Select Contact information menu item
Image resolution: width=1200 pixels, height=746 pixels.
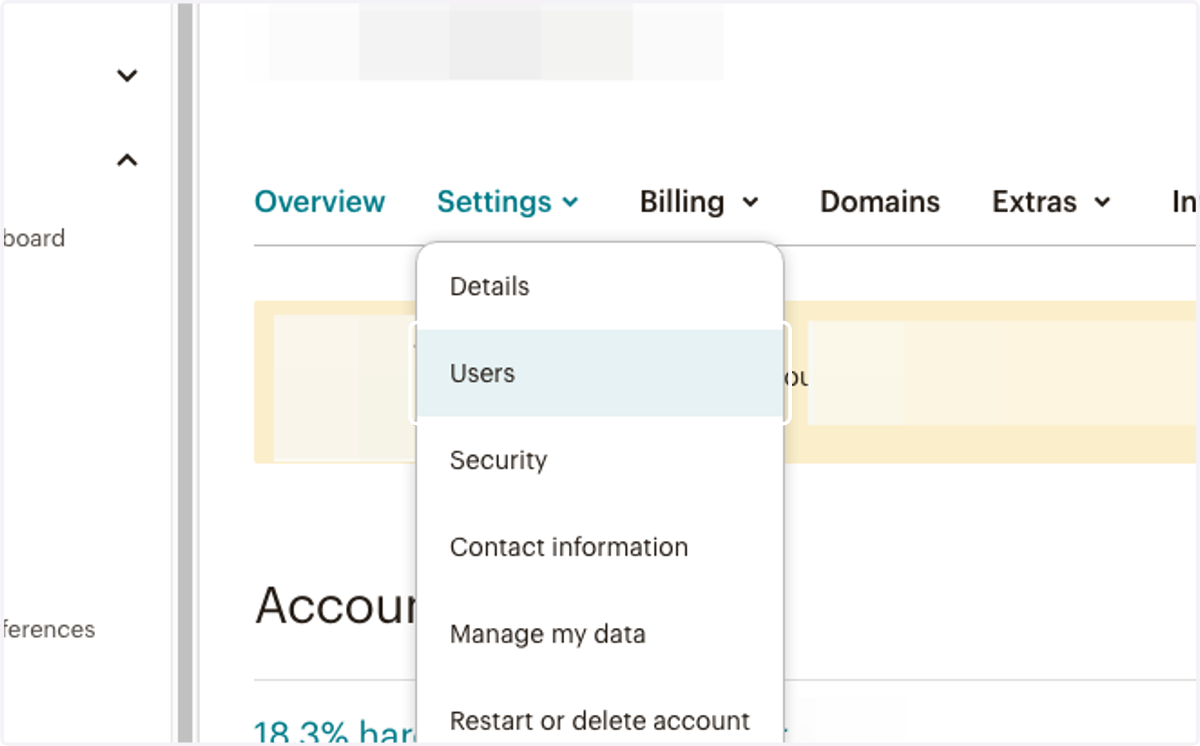600,547
